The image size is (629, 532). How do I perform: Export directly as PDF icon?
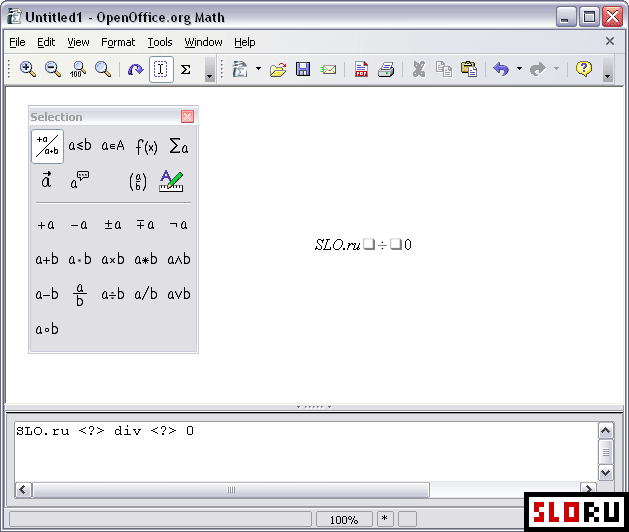[x=361, y=69]
